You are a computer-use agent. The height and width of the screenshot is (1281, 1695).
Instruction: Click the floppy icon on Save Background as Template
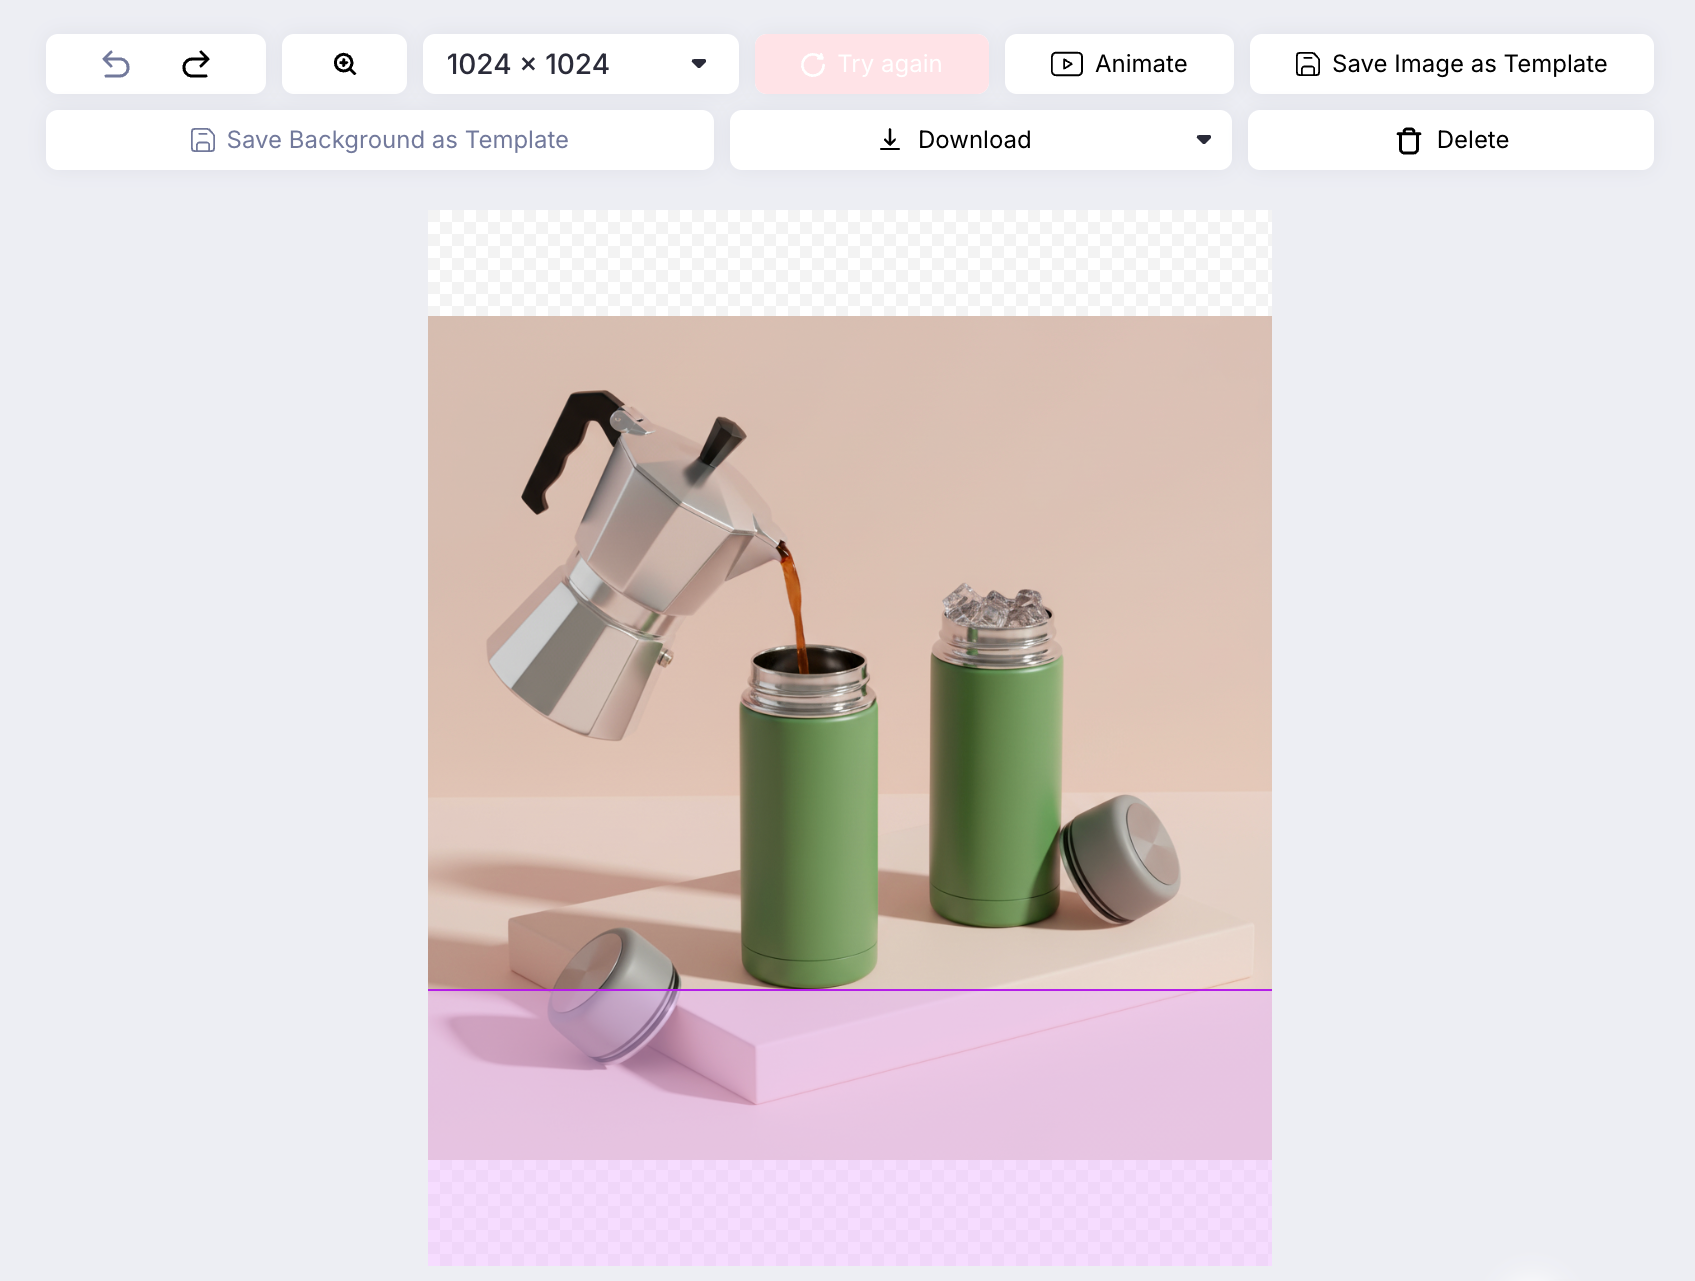(203, 140)
